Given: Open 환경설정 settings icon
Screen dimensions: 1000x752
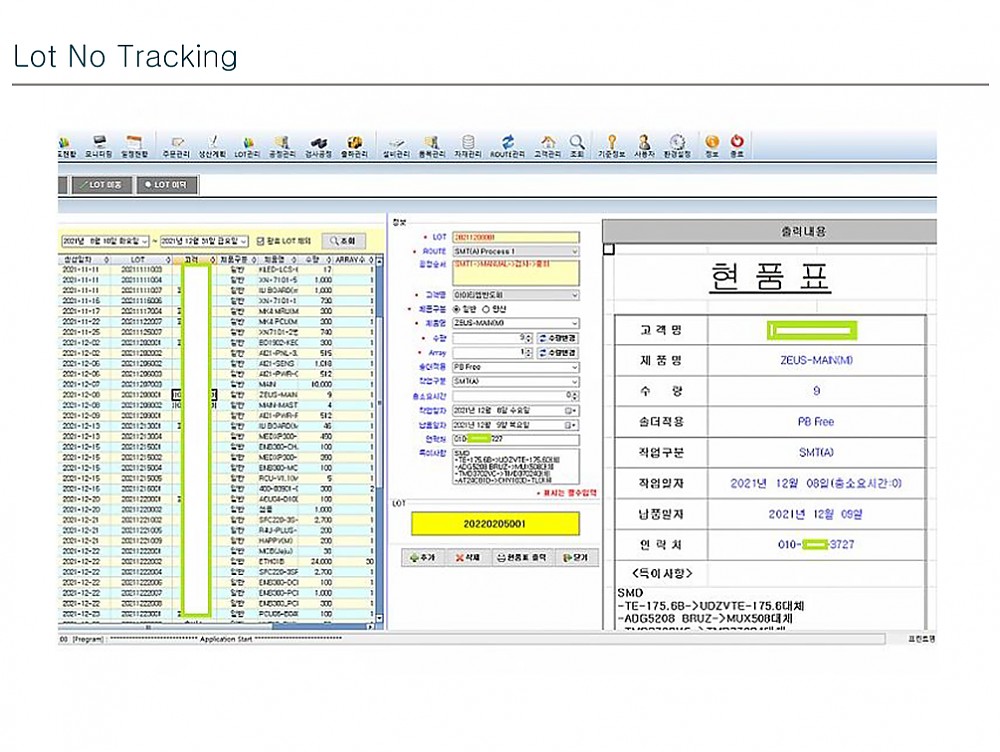Looking at the screenshot, I should click(x=677, y=146).
